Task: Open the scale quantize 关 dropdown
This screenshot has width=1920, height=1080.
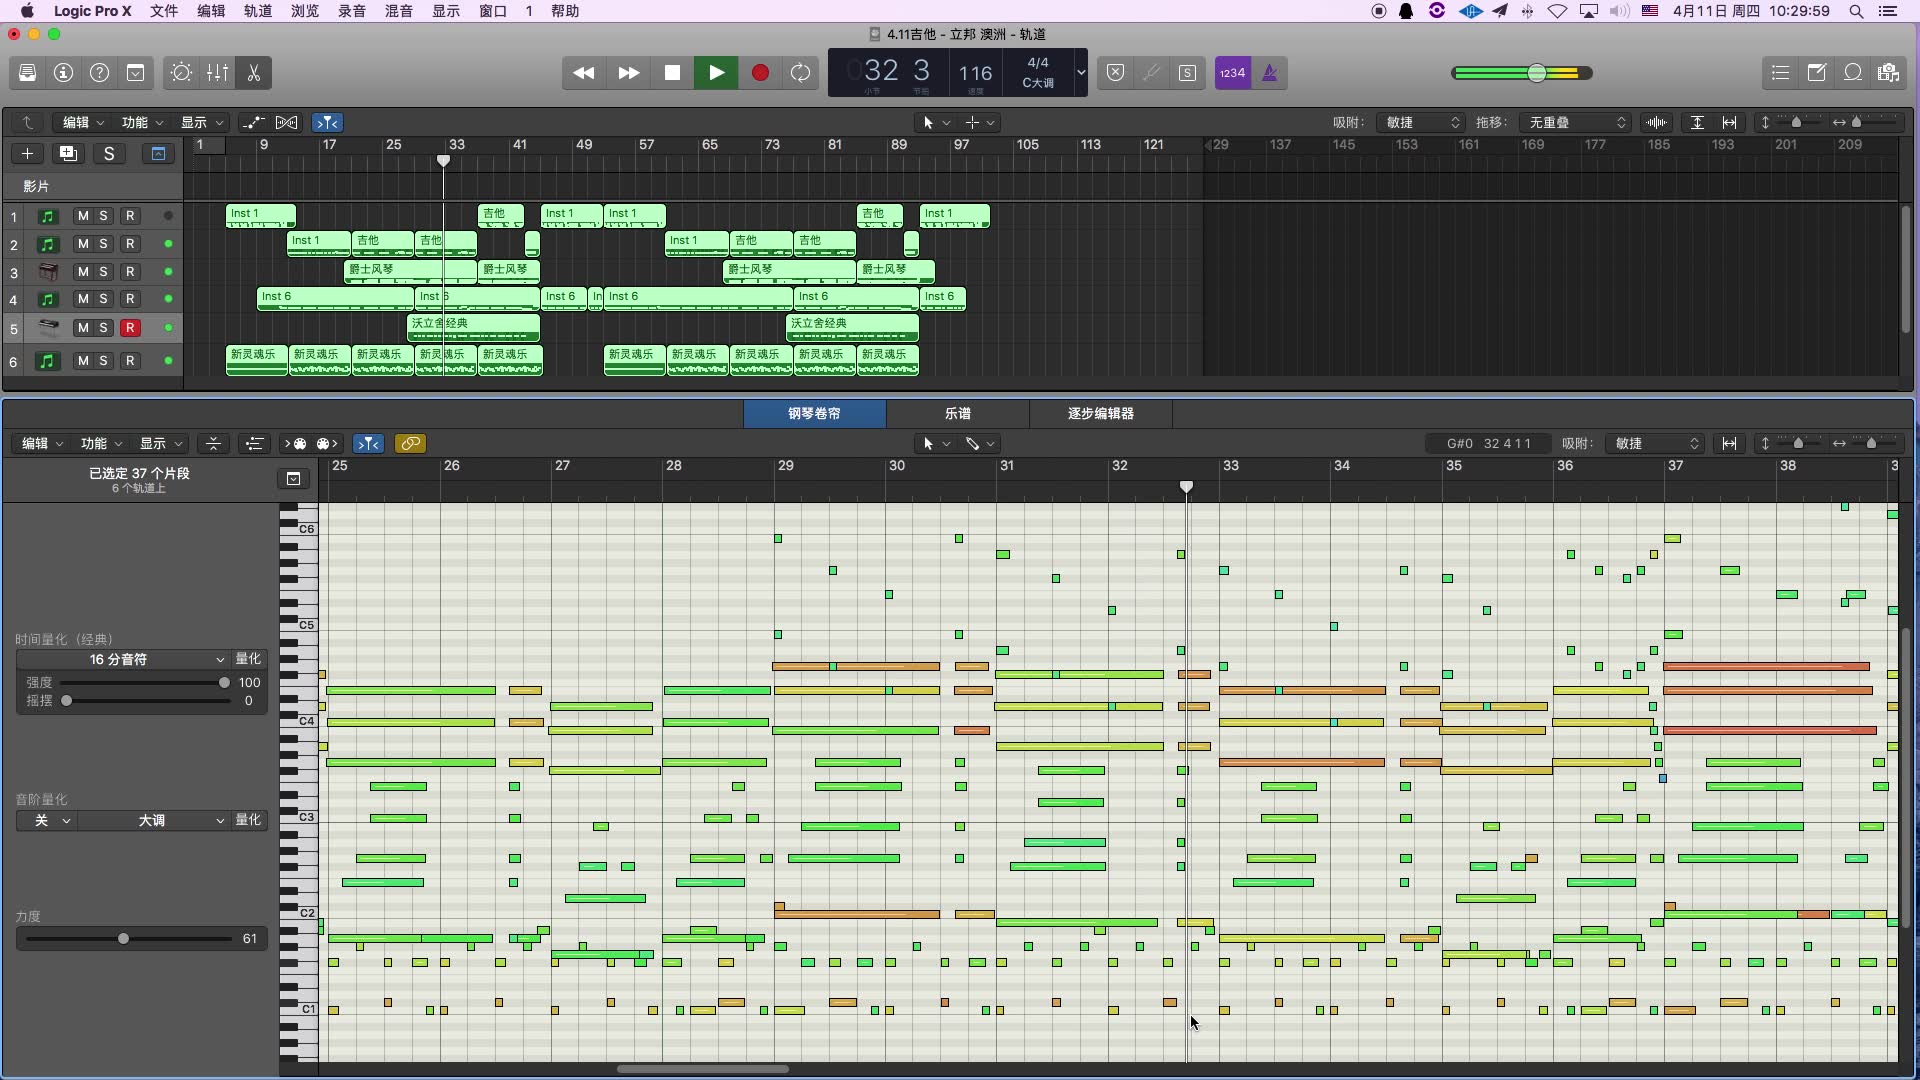Action: pyautogui.click(x=46, y=820)
